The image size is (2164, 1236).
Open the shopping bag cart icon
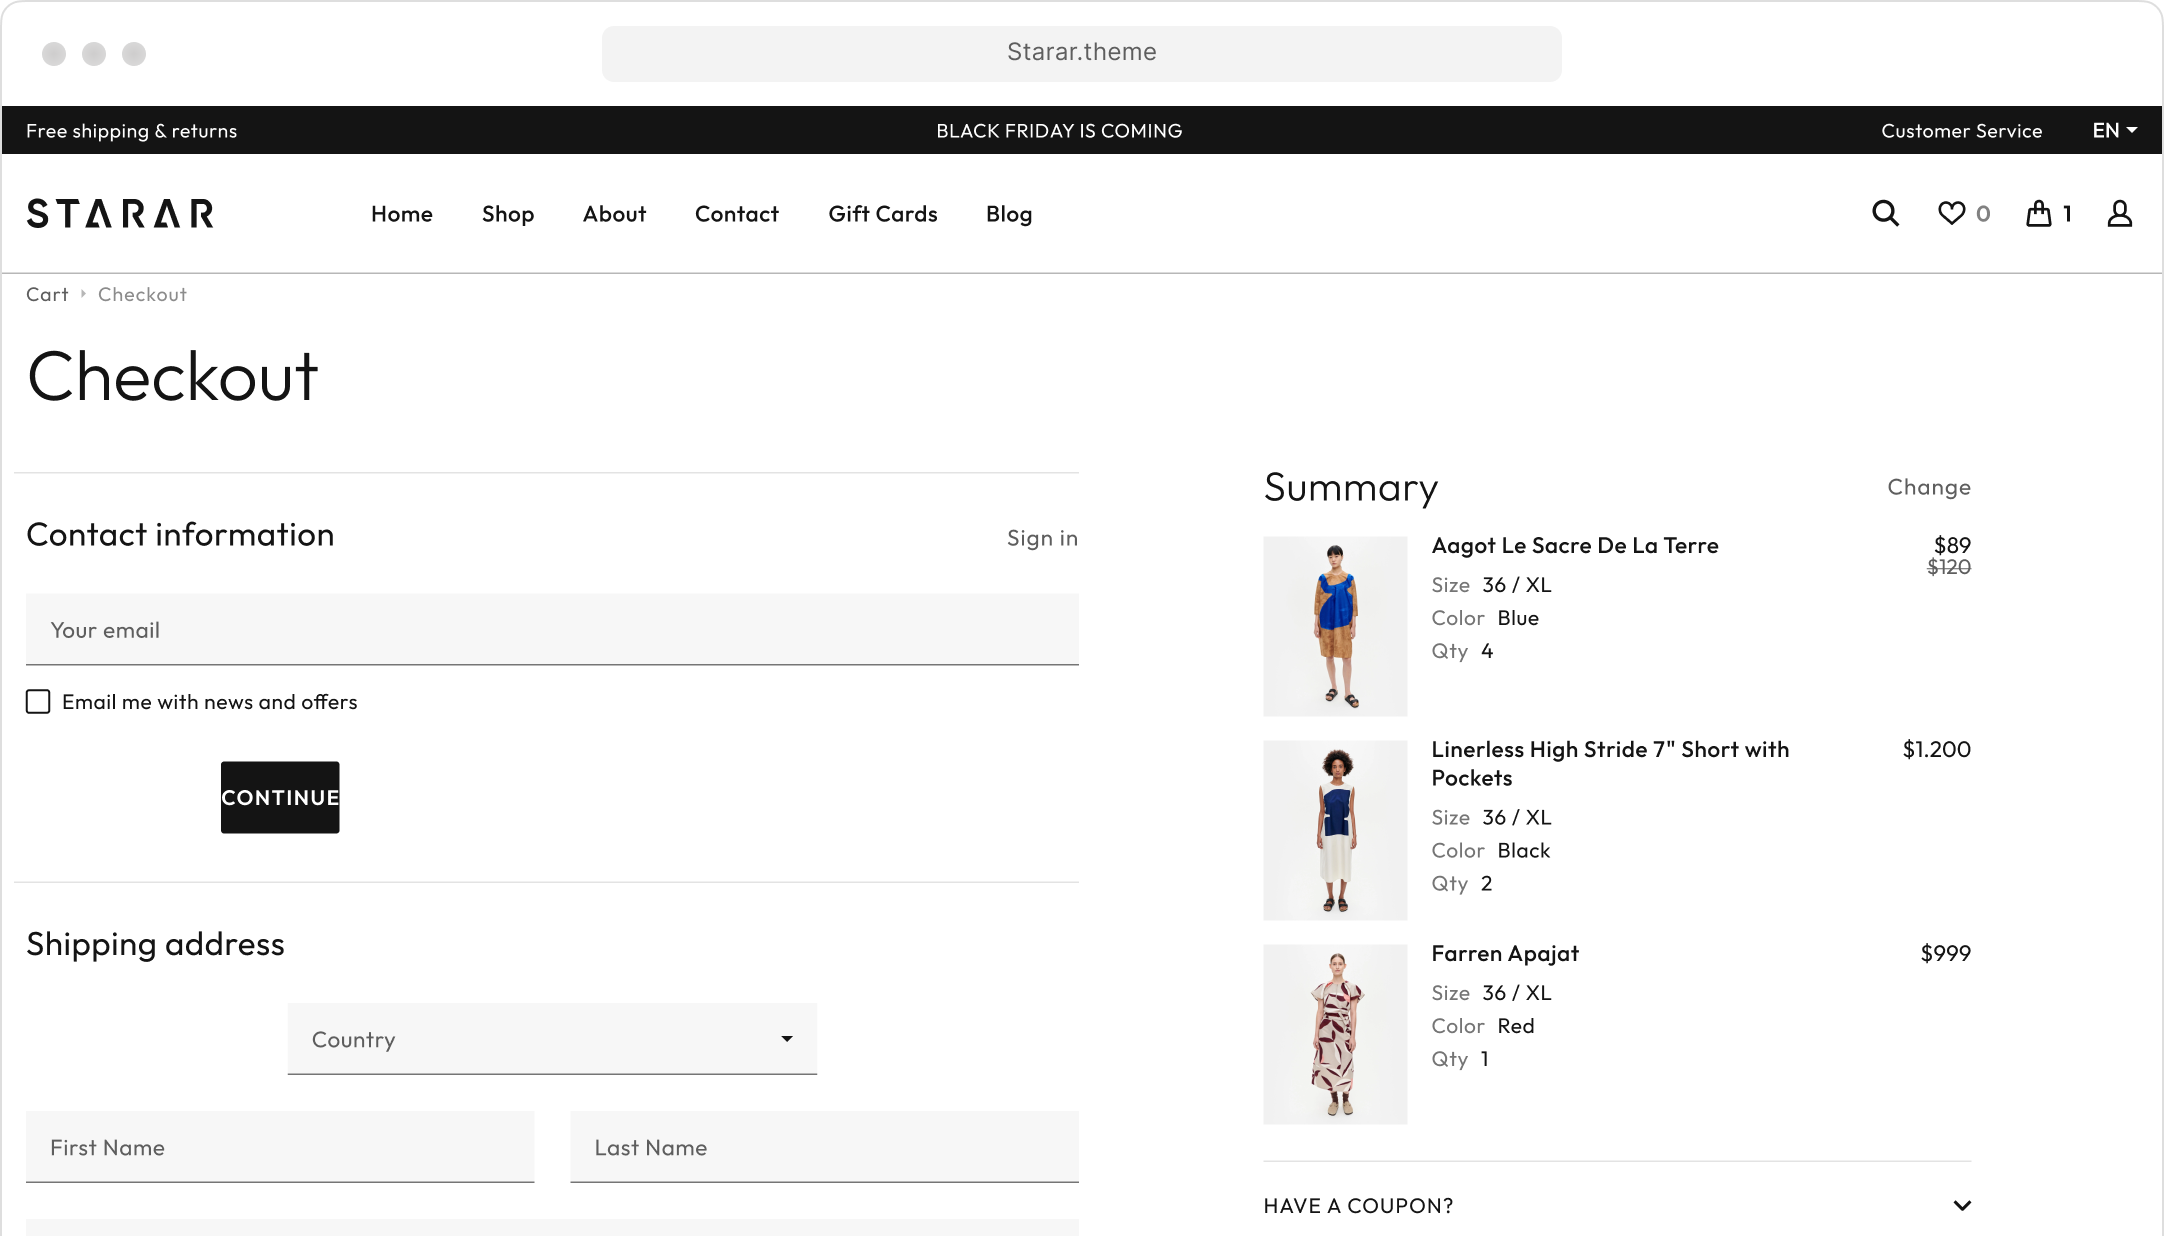[2039, 213]
